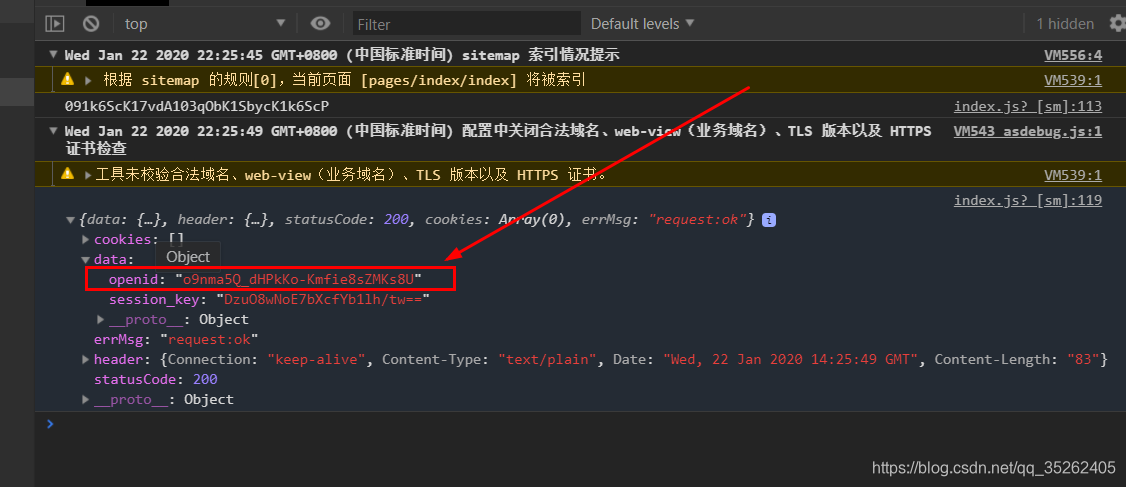1126x487 pixels.
Task: Collapse the logged response object
Action: point(70,220)
